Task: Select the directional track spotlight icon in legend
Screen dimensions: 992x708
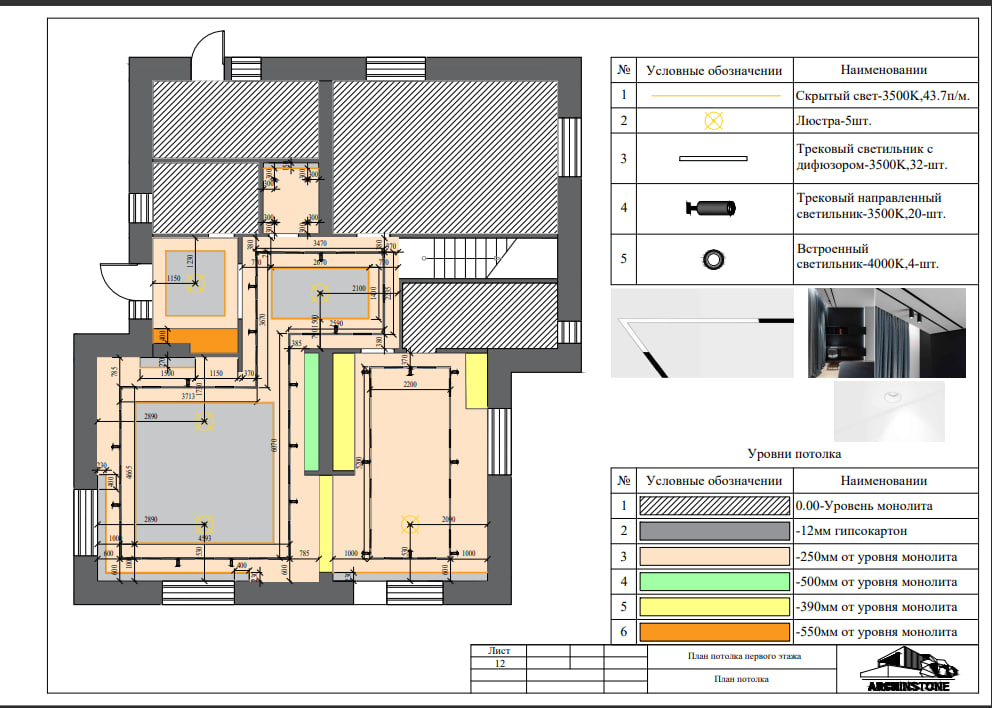Action: point(711,208)
